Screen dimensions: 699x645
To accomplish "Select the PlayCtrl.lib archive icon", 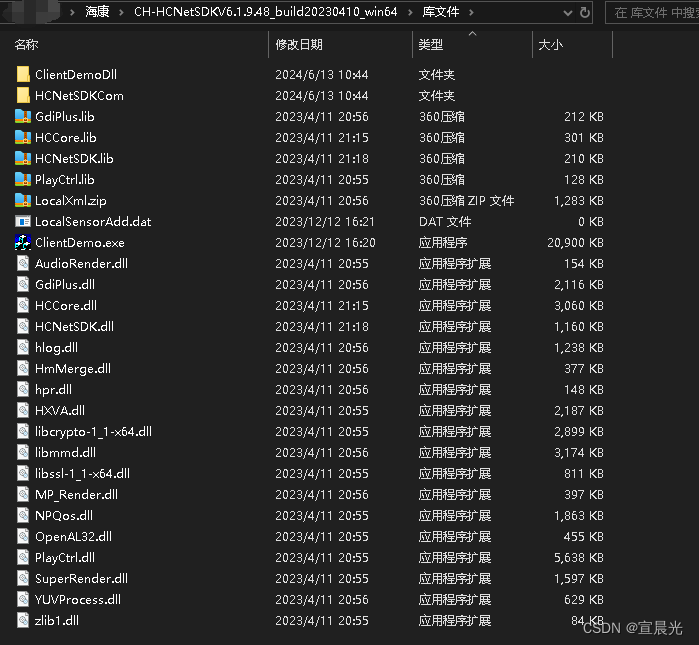I will tap(23, 179).
